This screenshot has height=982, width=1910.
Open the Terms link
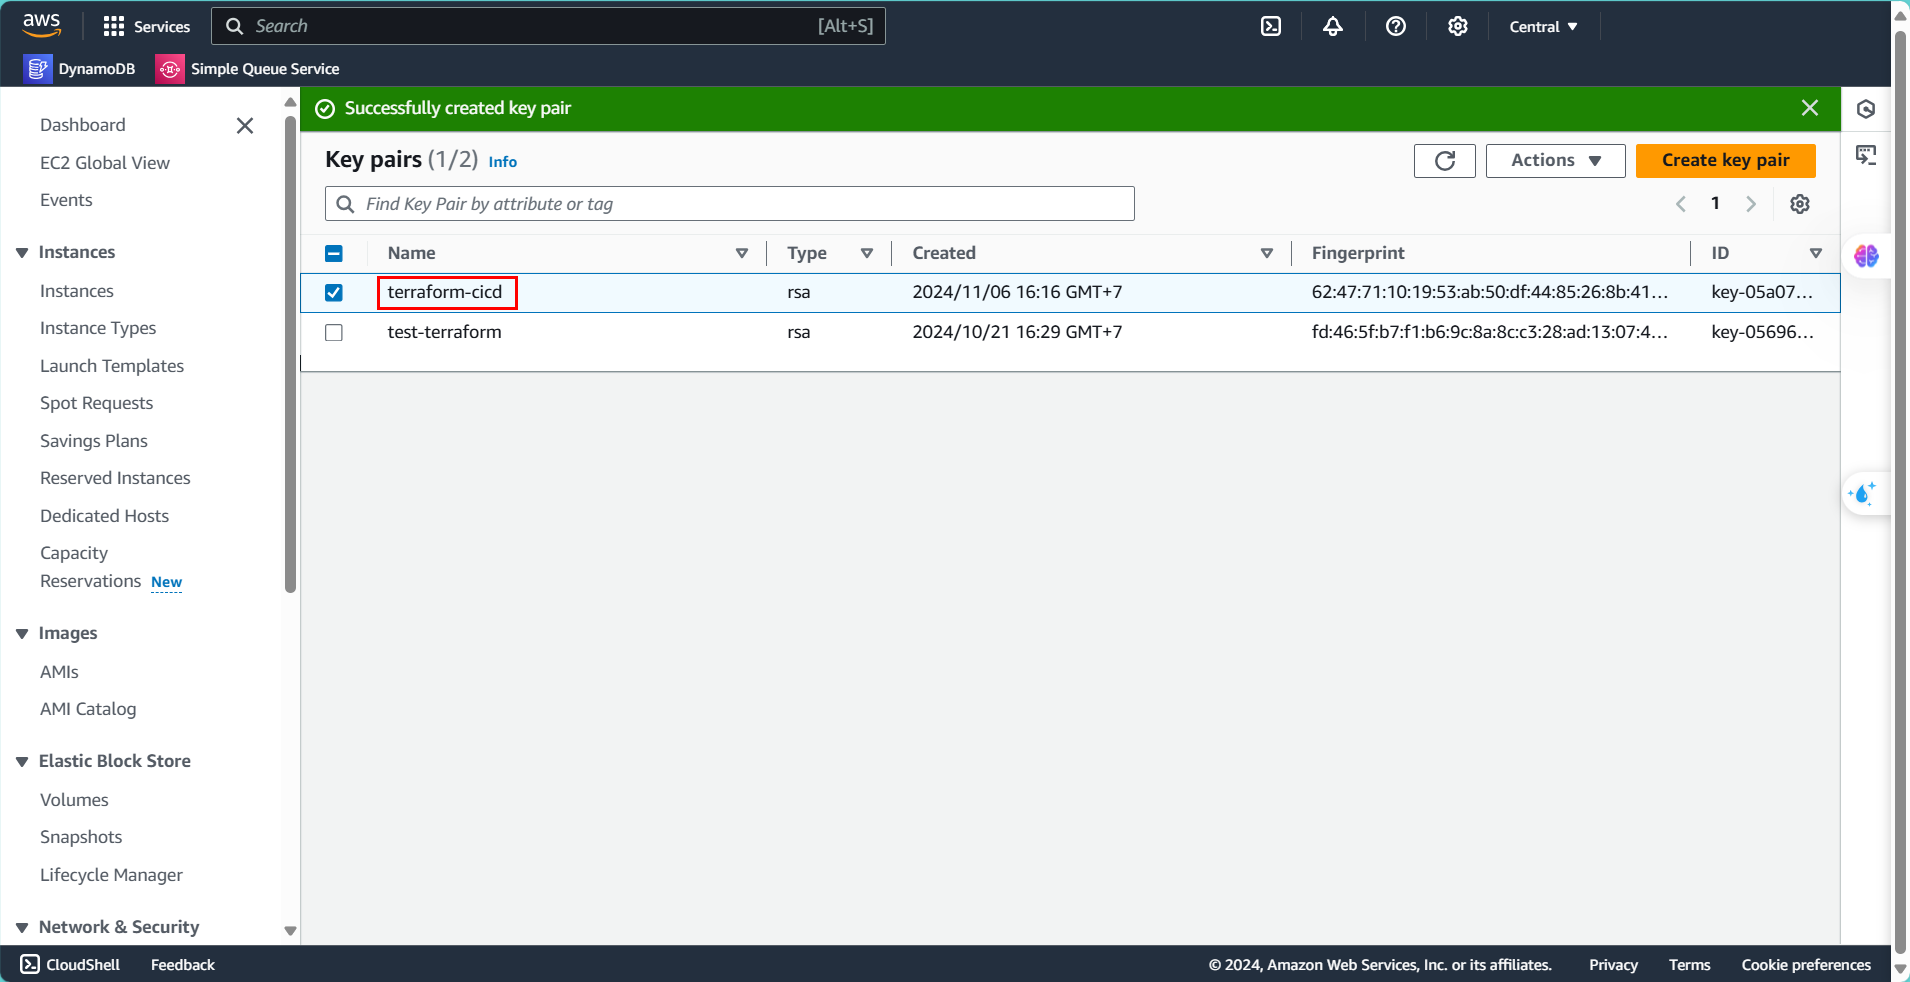click(1689, 965)
